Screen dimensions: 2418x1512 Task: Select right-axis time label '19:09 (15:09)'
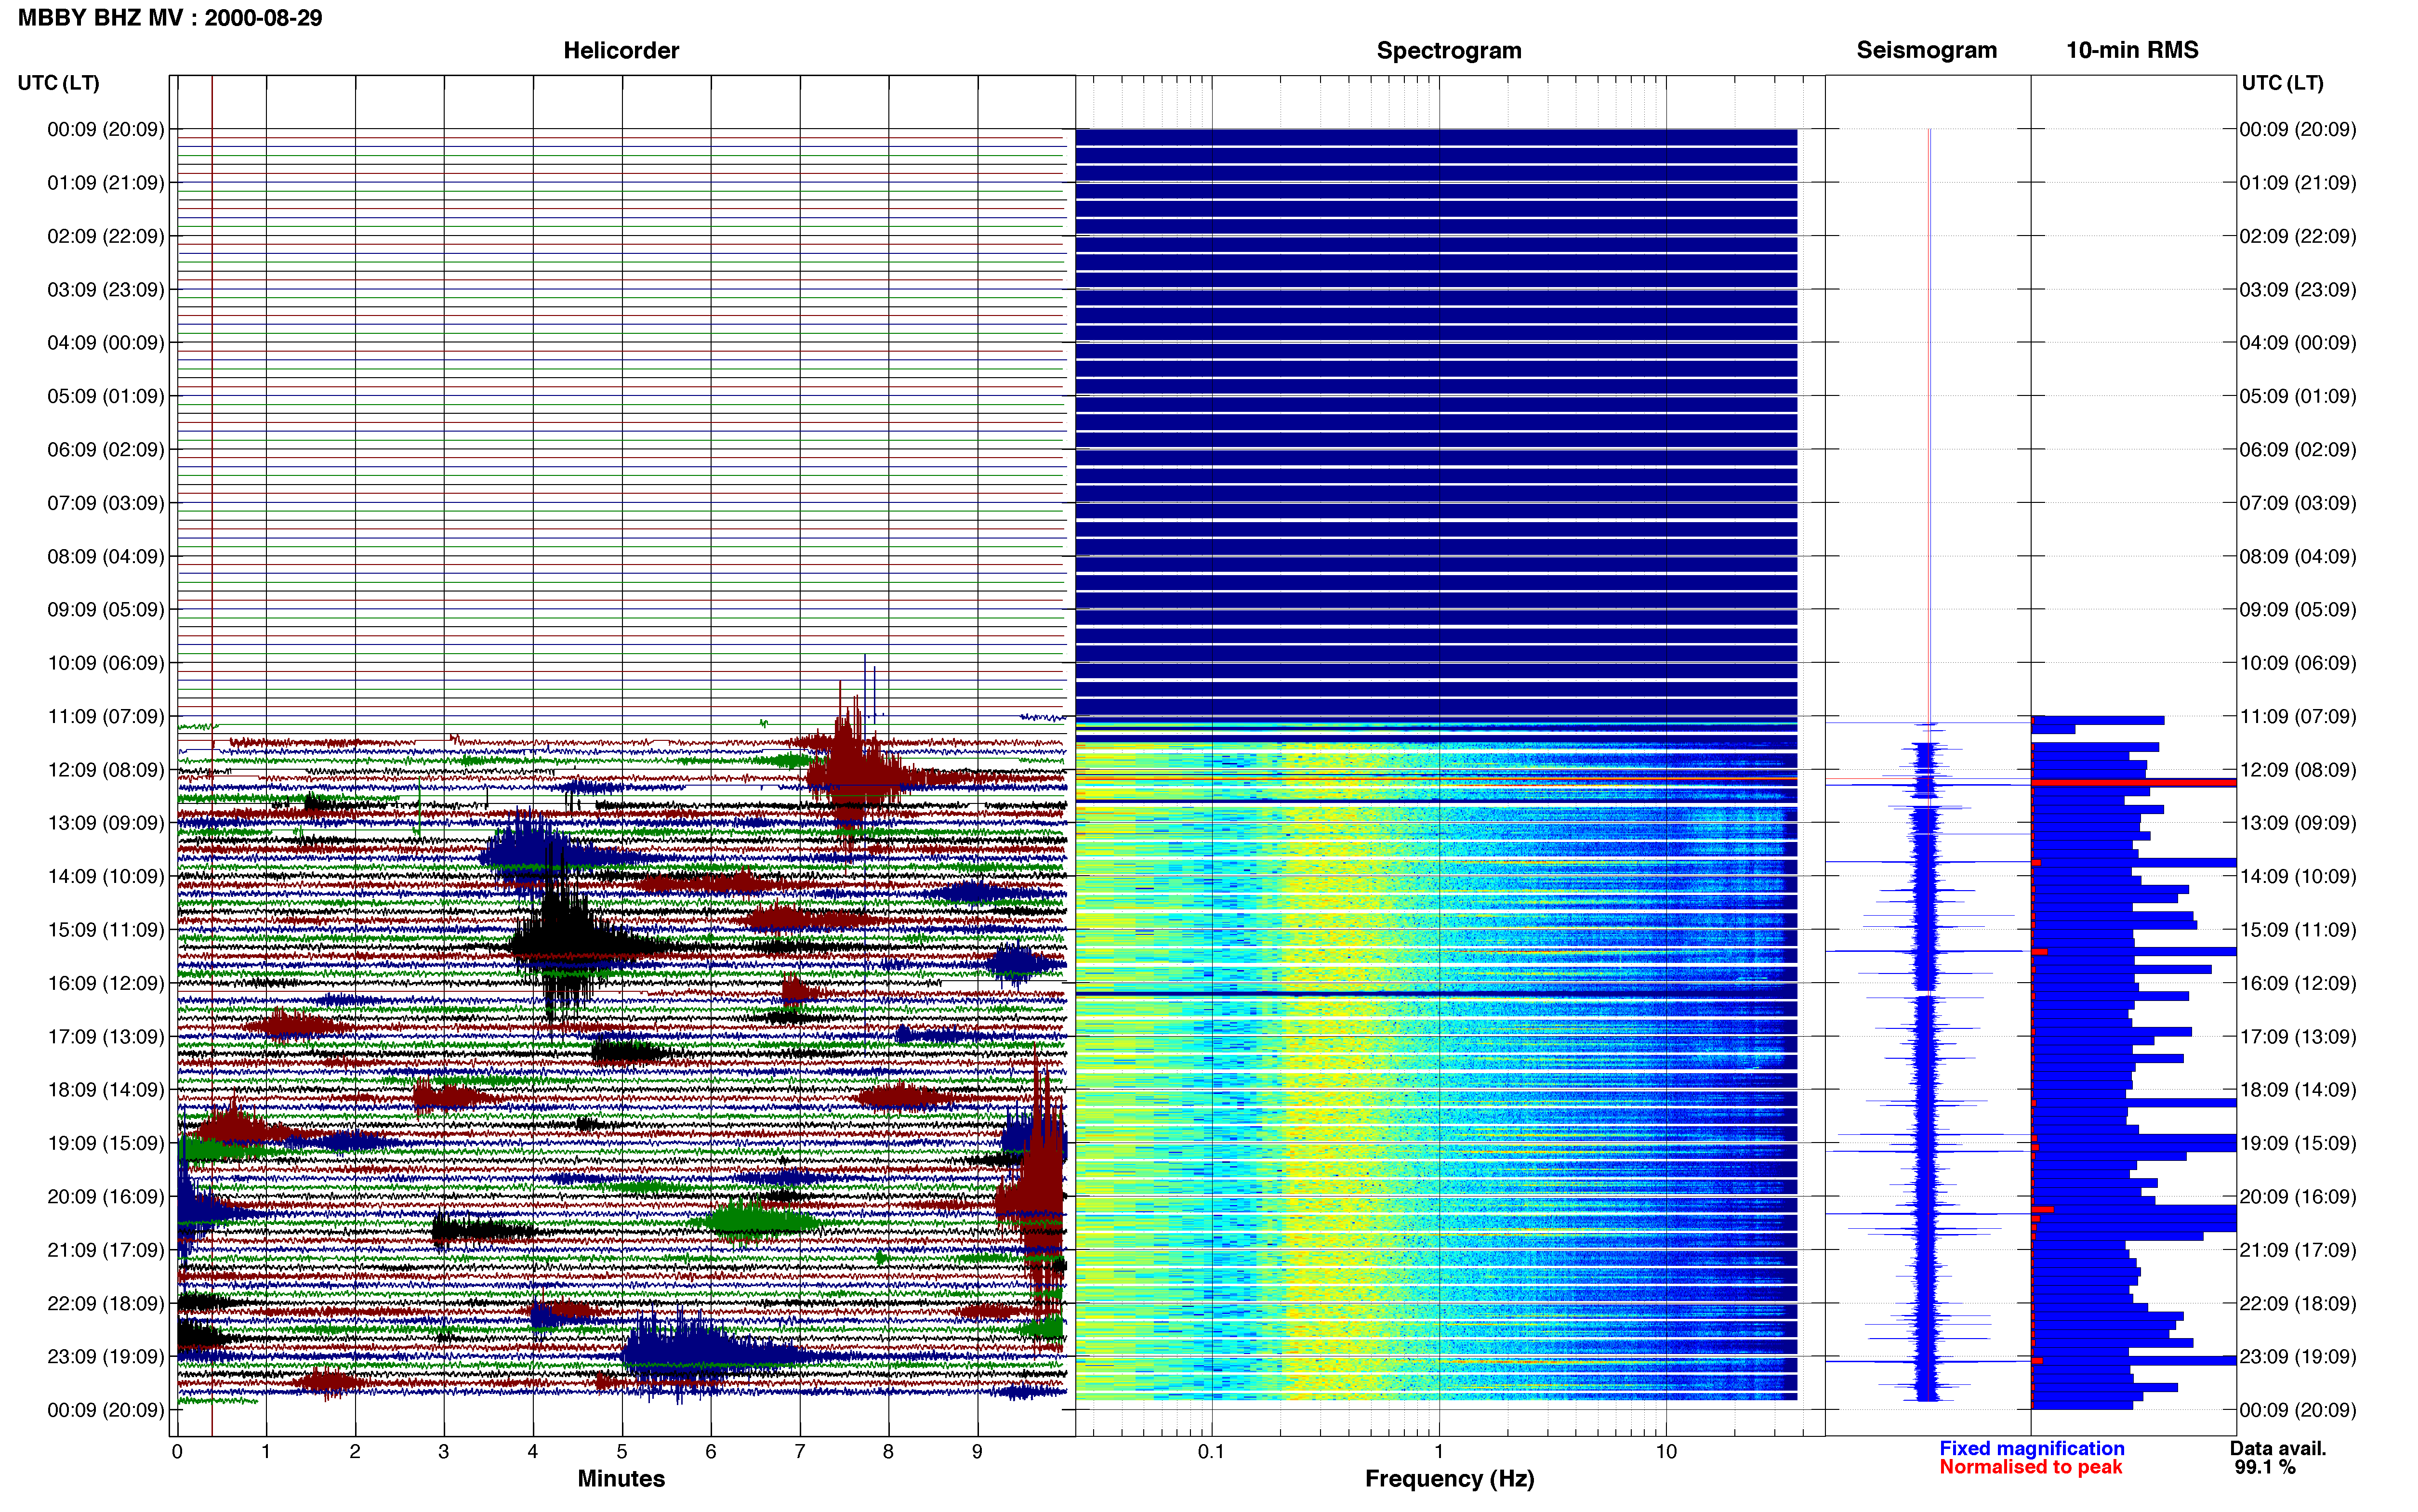click(2298, 1143)
